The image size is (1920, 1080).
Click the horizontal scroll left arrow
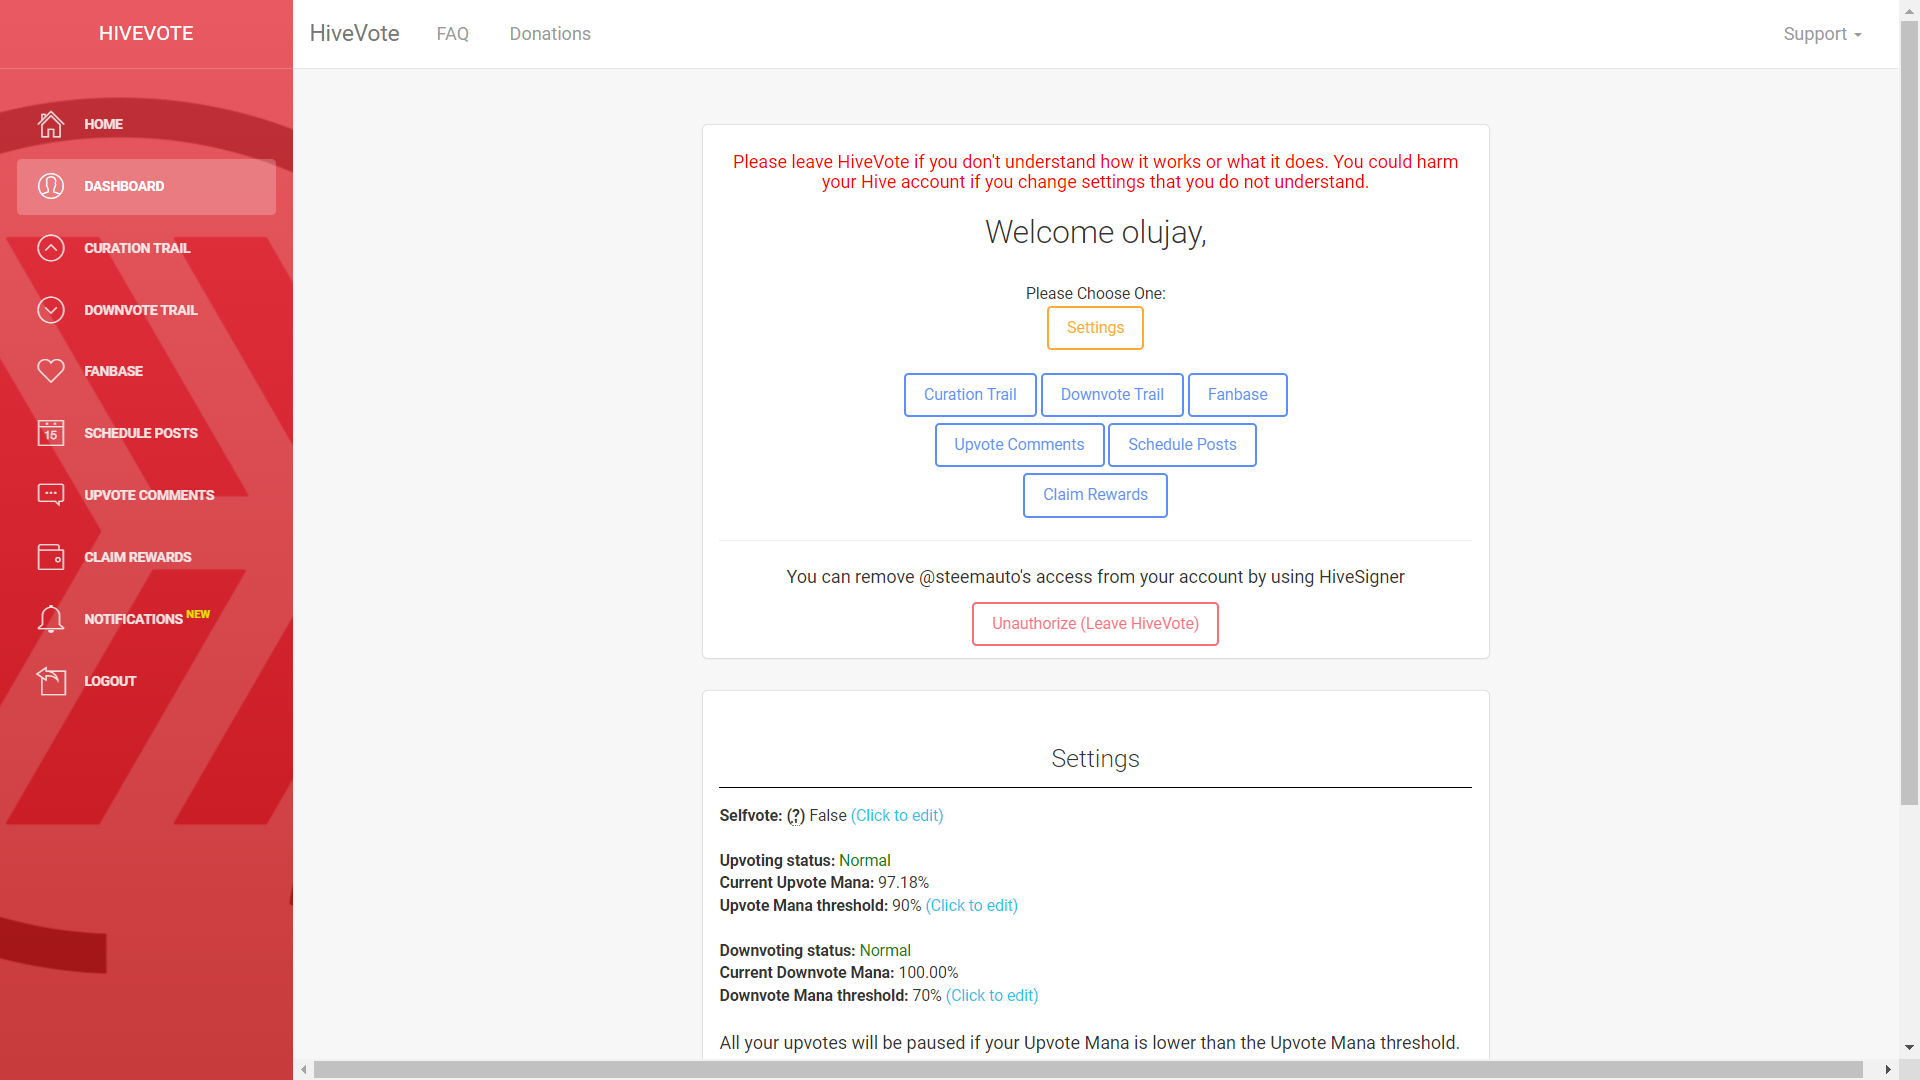[x=304, y=1070]
